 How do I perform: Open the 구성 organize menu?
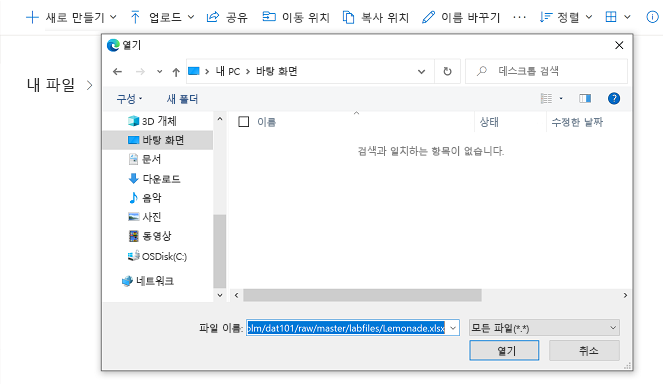click(129, 99)
